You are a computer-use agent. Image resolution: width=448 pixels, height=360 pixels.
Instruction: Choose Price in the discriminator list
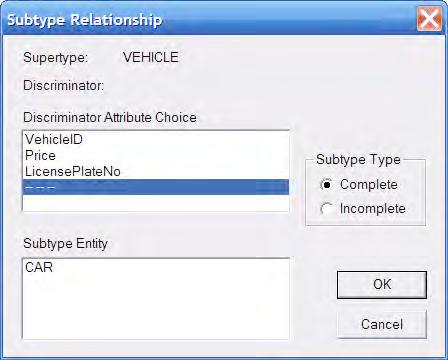click(156, 155)
